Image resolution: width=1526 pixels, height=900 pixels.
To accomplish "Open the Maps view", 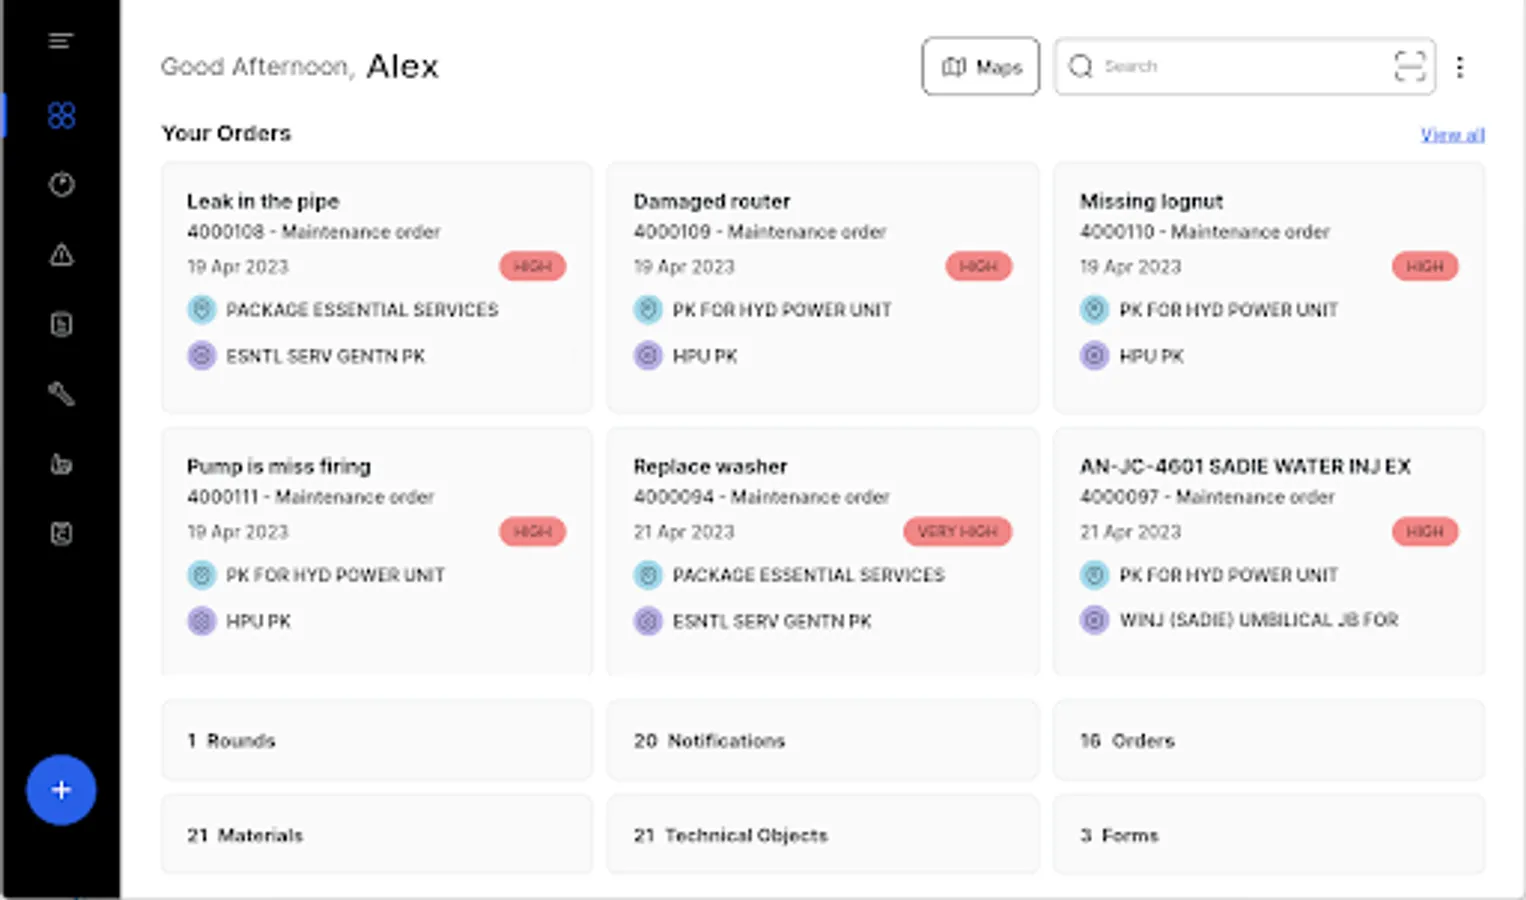I will (980, 67).
